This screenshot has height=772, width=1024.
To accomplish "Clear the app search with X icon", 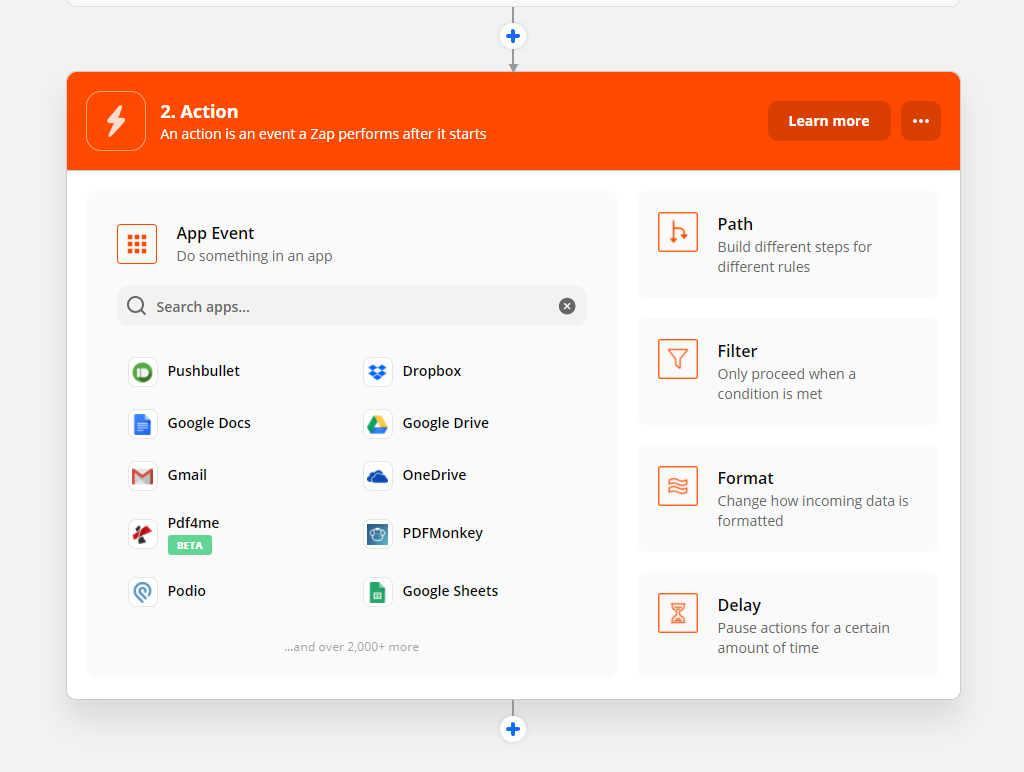I will [x=567, y=307].
